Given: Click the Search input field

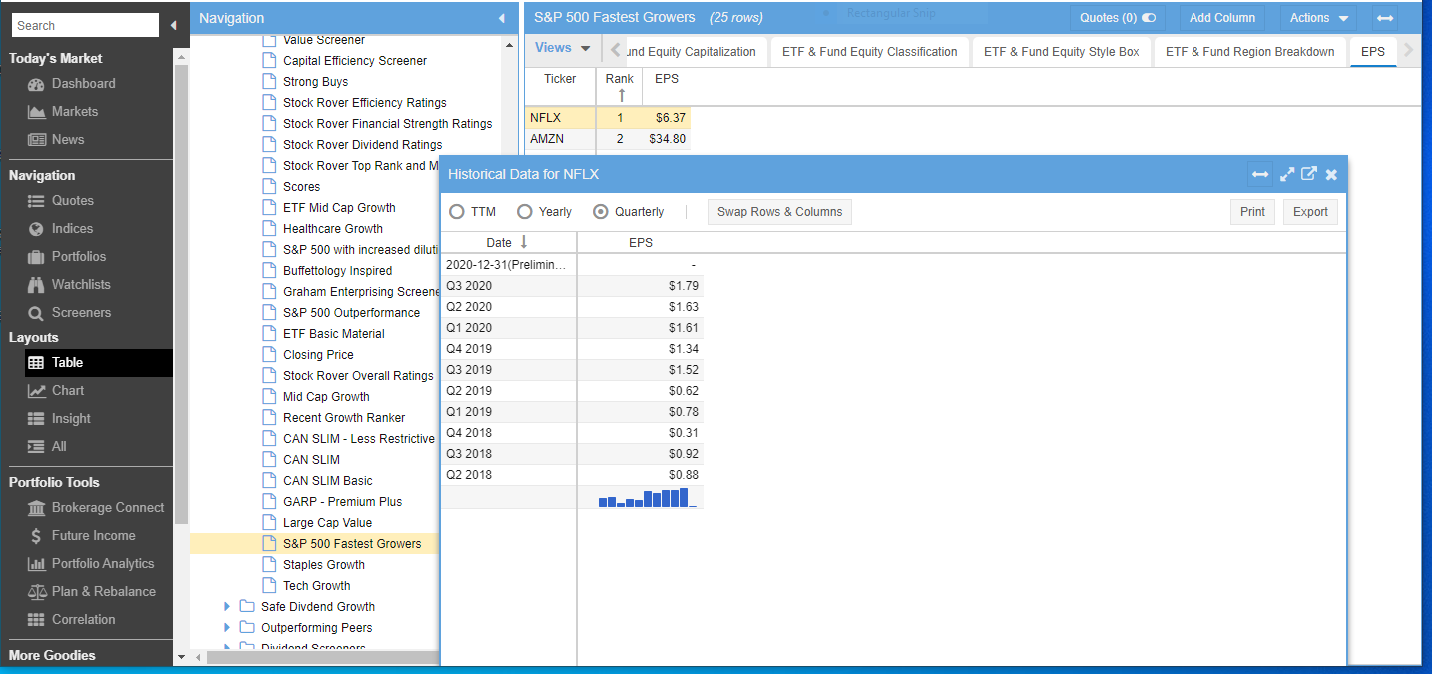Looking at the screenshot, I should [85, 25].
